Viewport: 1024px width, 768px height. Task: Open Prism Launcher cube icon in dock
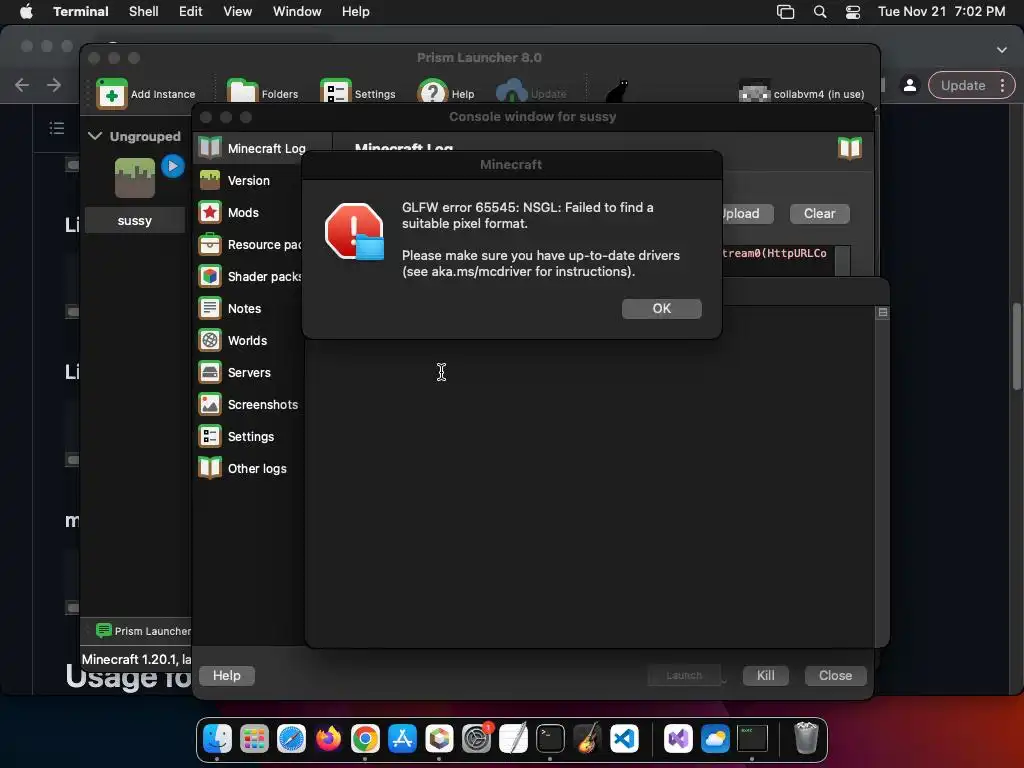[439, 739]
